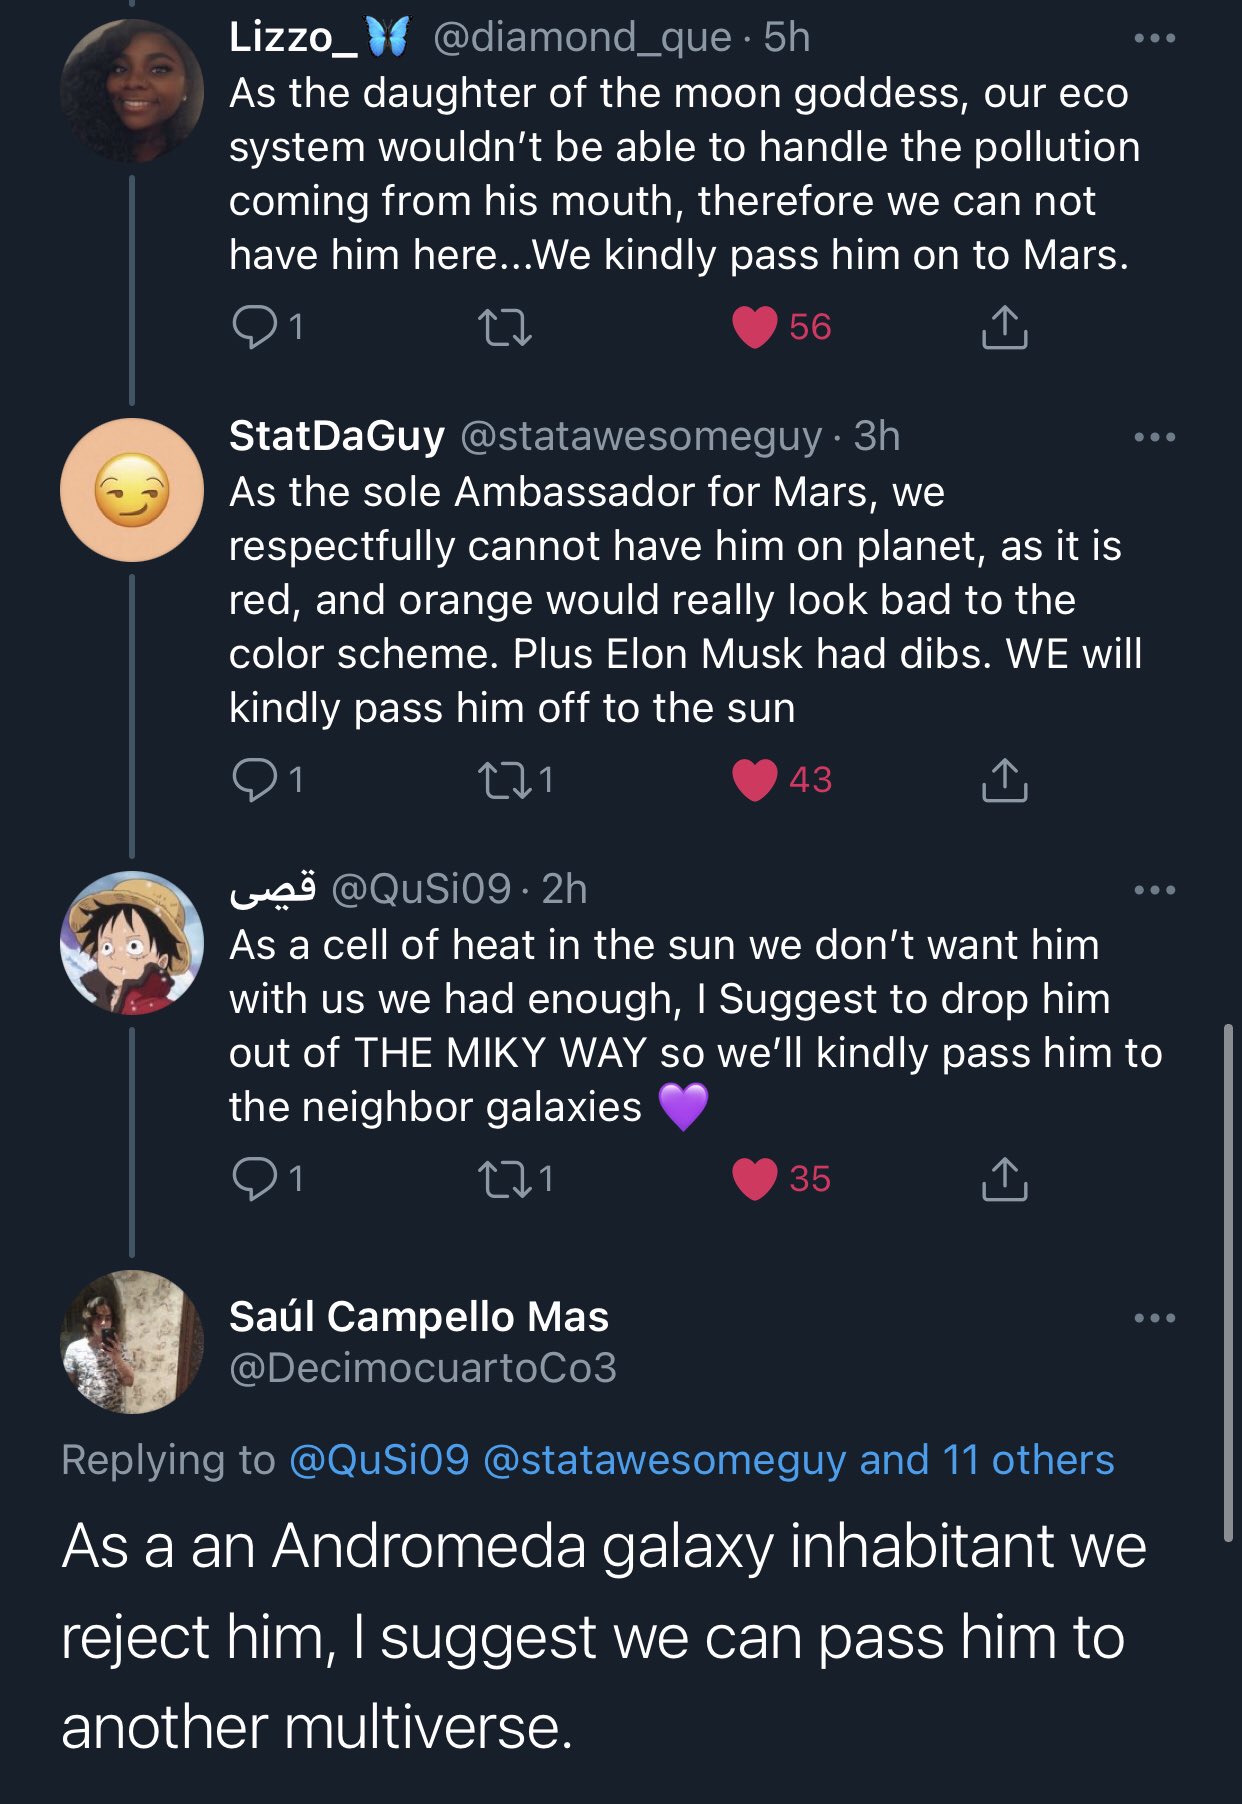Reply to StatDaGuy's Mars Ambassador tweet
This screenshot has width=1242, height=1804.
[x=254, y=780]
